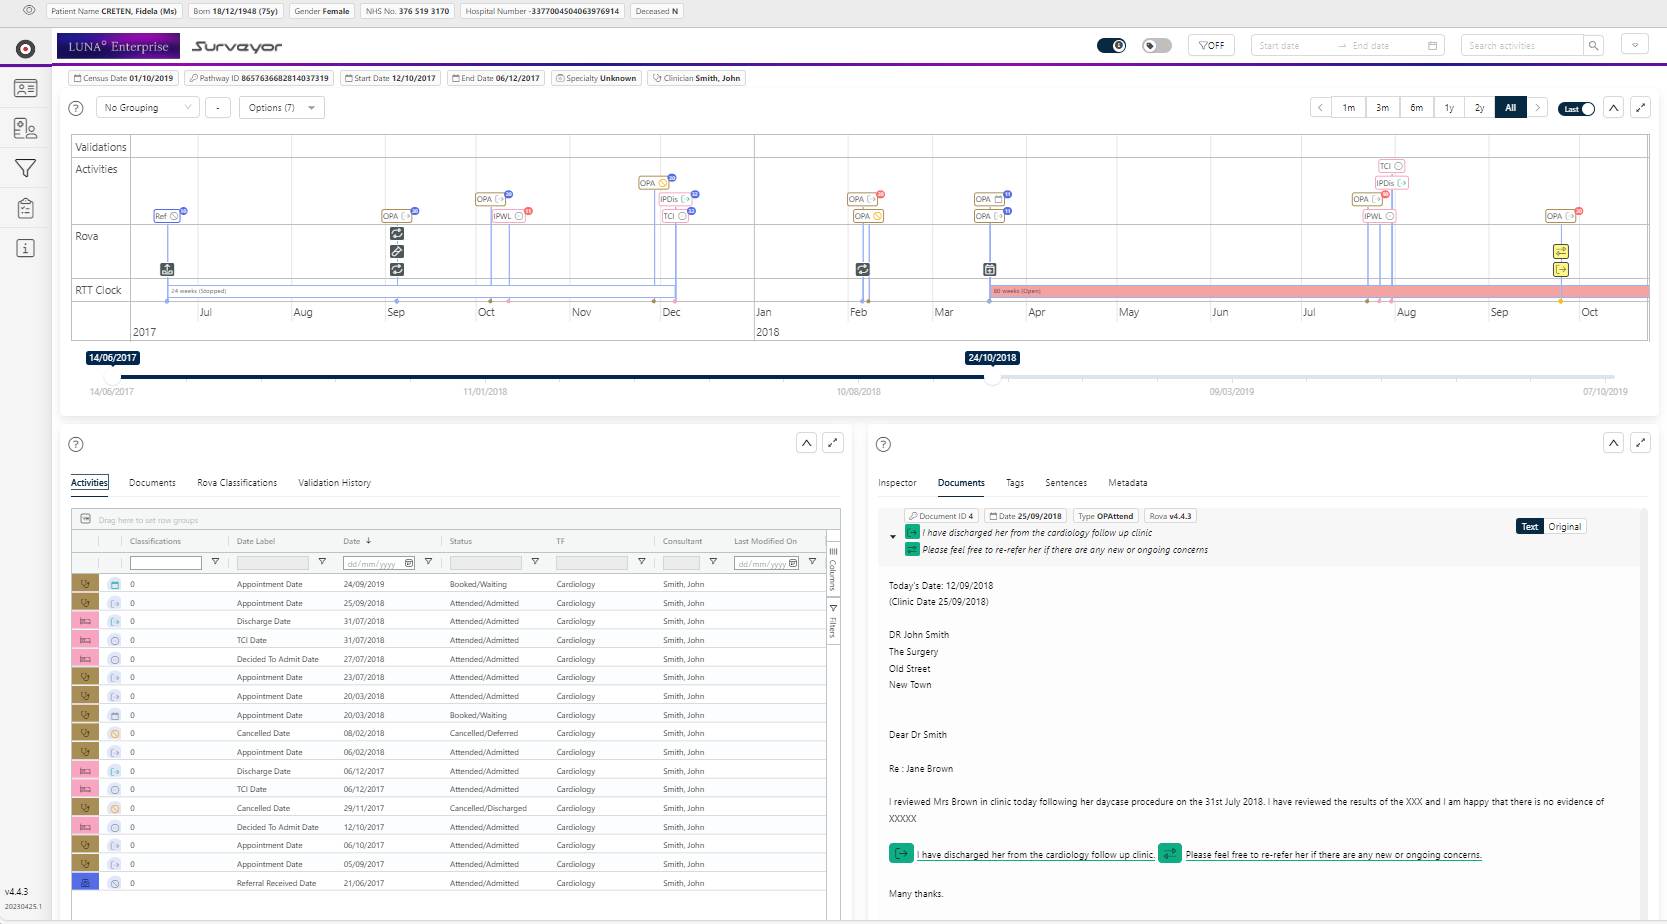
Task: Click the funnel filter icon in sidebar
Action: 26,169
